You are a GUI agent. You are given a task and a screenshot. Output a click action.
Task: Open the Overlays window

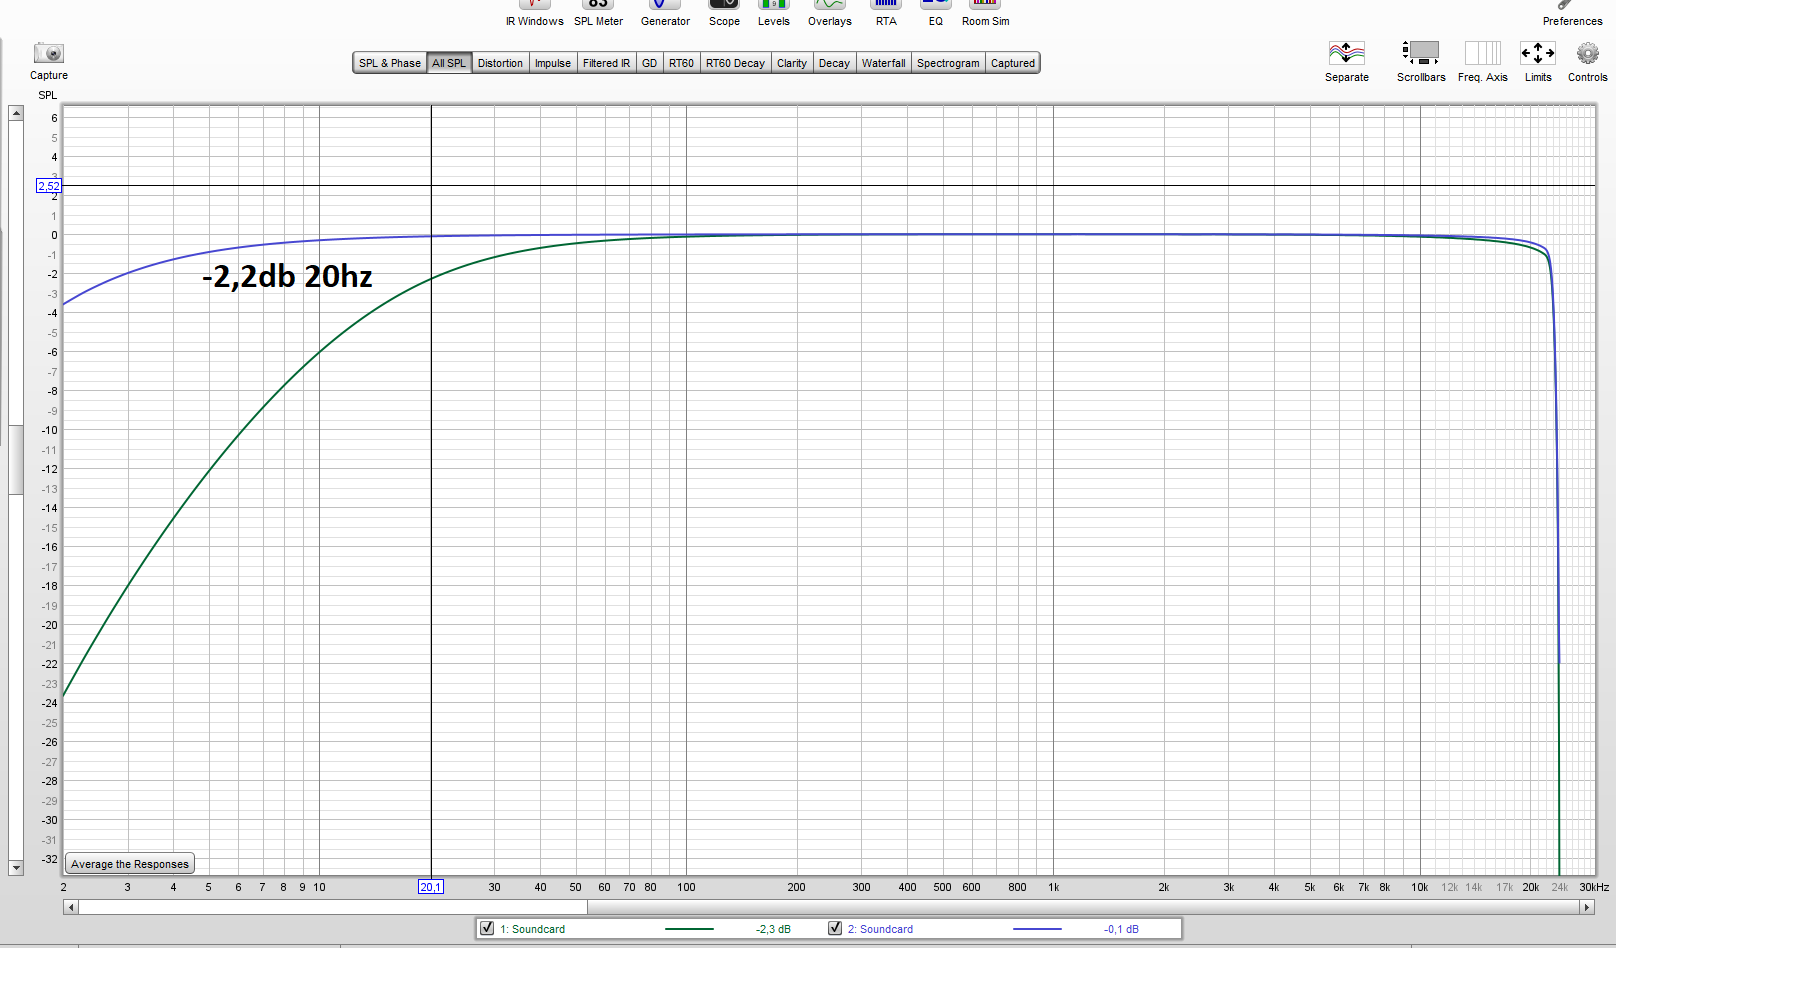pos(830,12)
